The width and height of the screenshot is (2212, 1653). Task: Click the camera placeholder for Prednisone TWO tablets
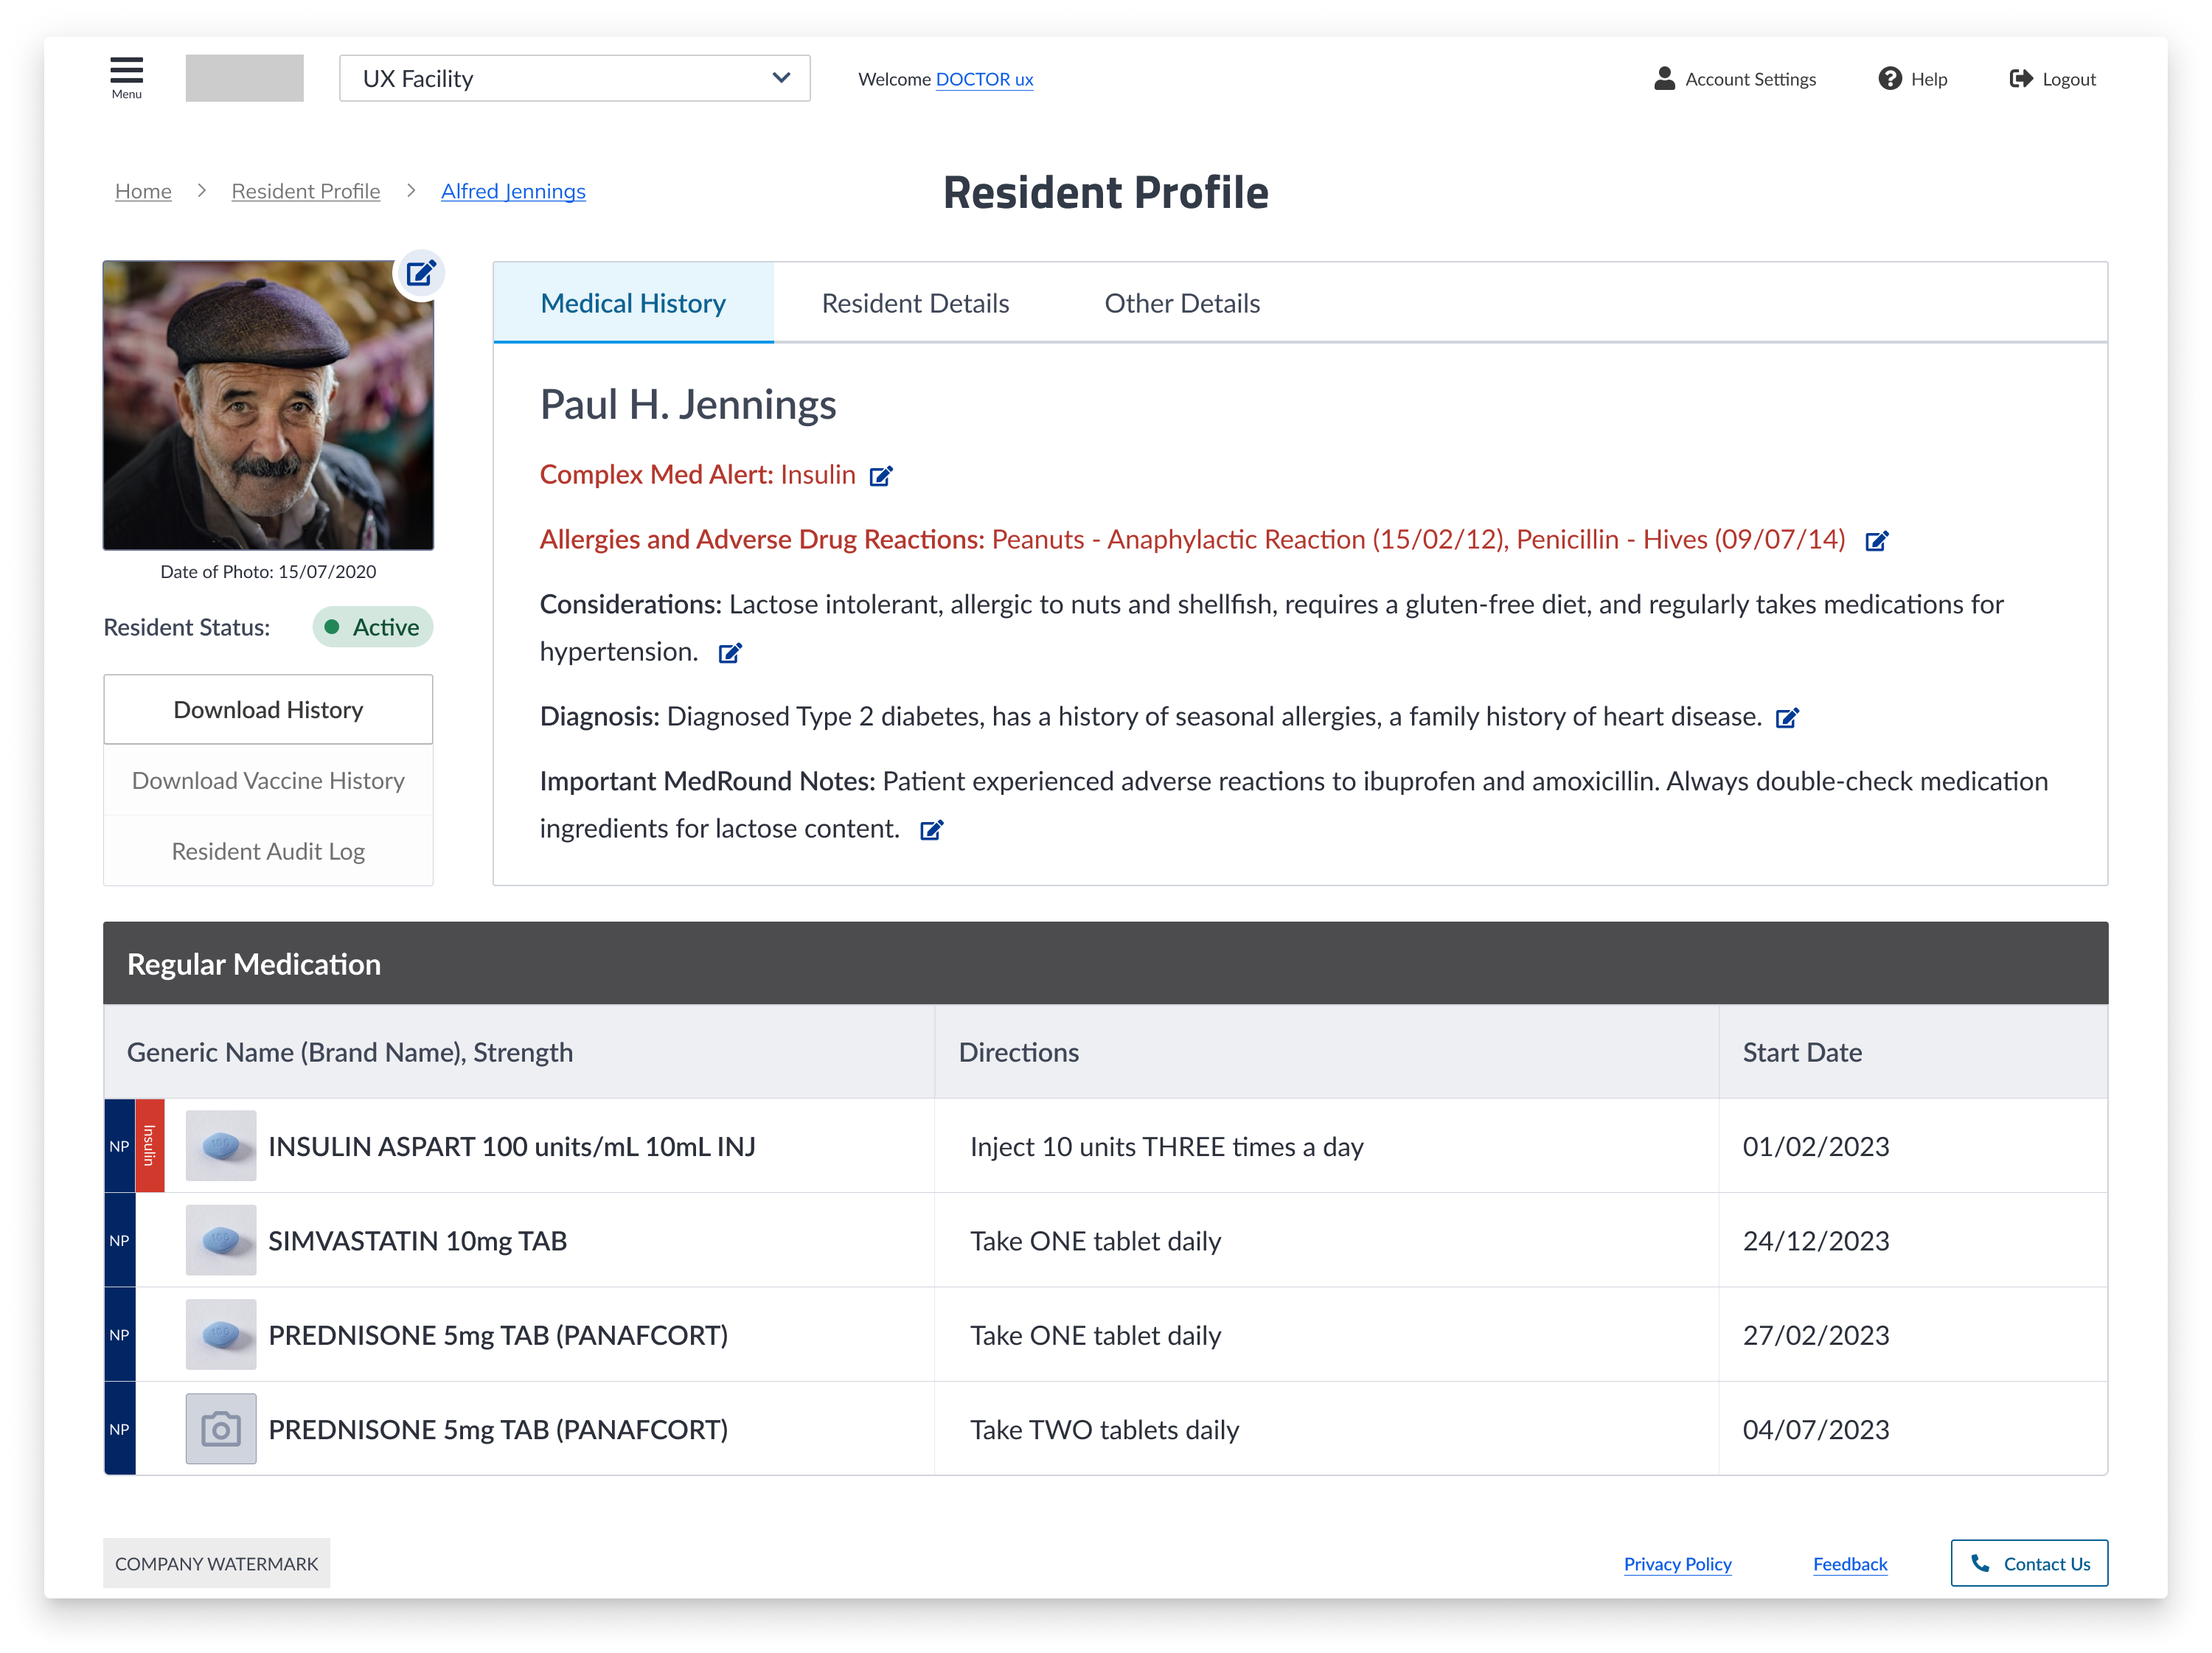tap(221, 1429)
